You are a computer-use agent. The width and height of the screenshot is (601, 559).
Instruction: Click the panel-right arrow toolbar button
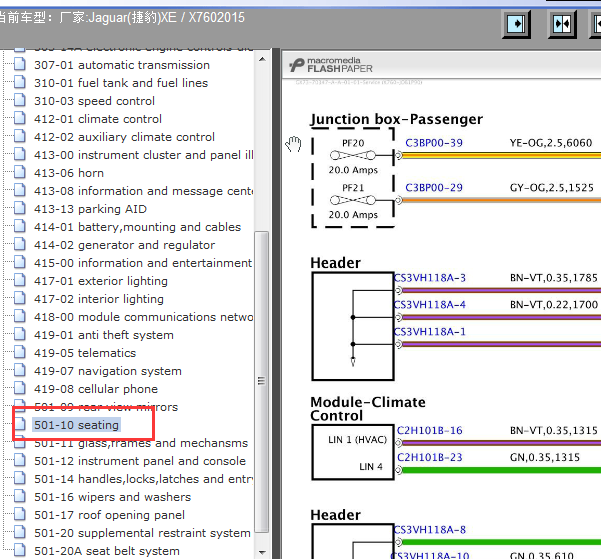[x=516, y=24]
